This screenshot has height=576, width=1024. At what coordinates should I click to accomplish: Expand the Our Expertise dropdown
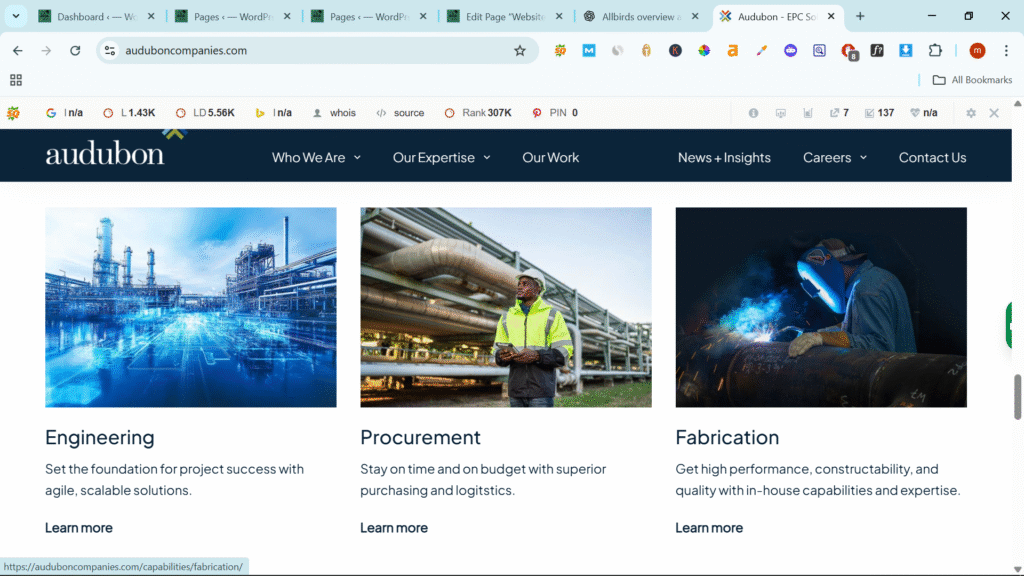(441, 157)
